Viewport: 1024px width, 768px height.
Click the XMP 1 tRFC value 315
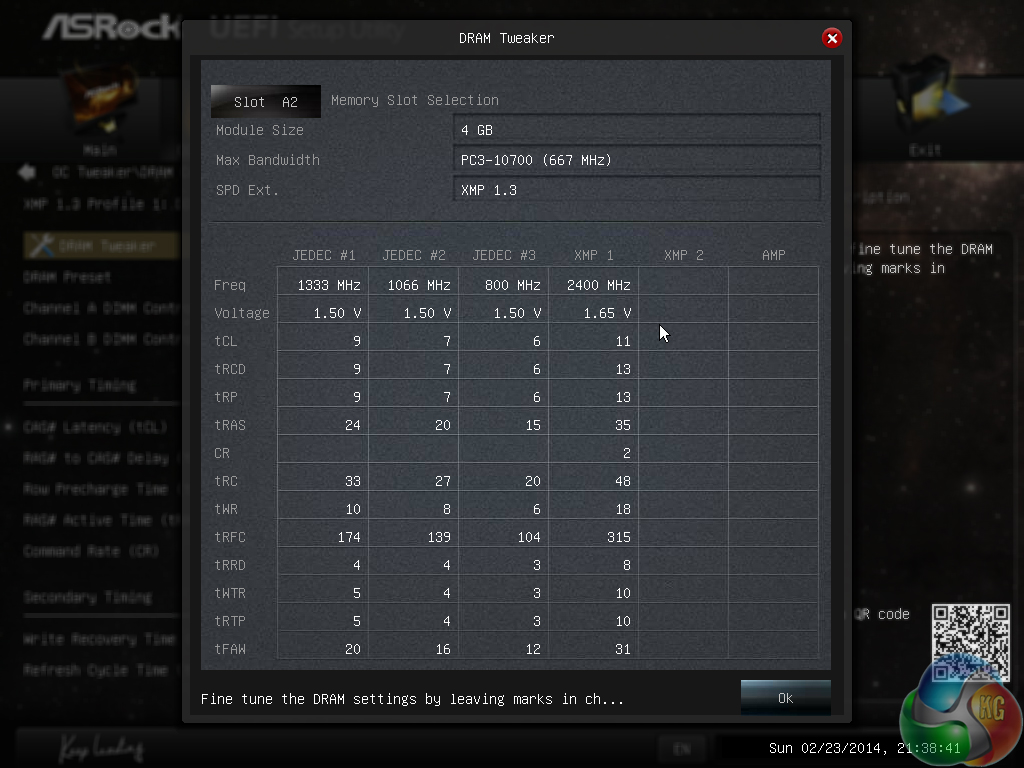tap(594, 537)
